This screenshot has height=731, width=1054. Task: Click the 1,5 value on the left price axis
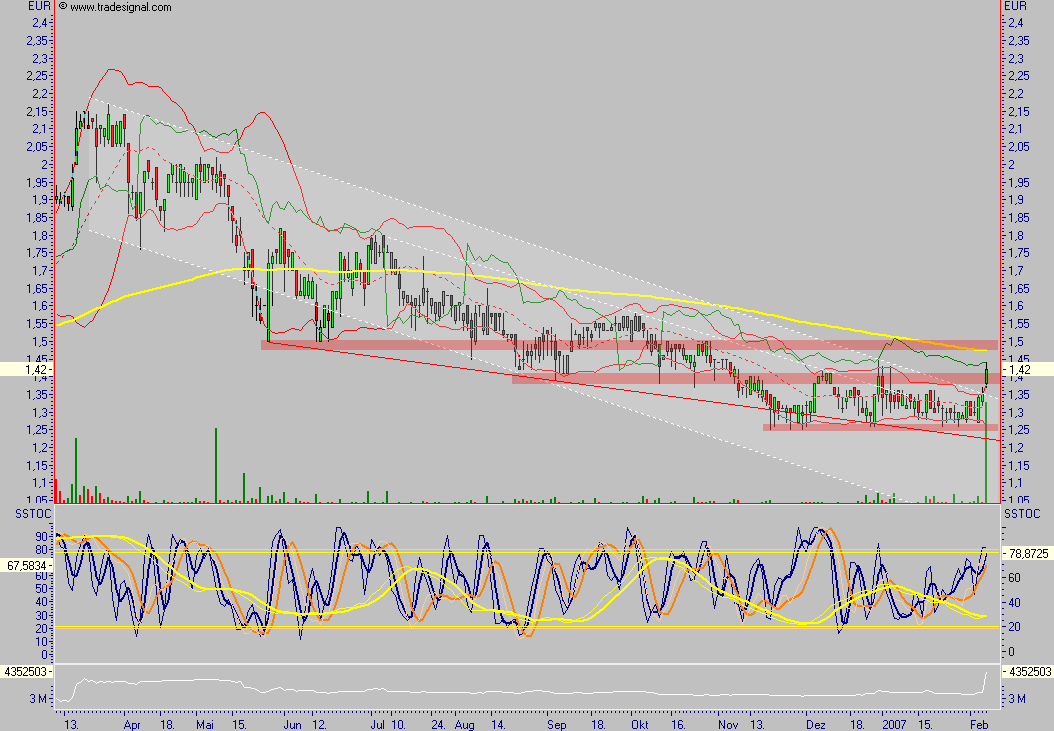pos(39,342)
